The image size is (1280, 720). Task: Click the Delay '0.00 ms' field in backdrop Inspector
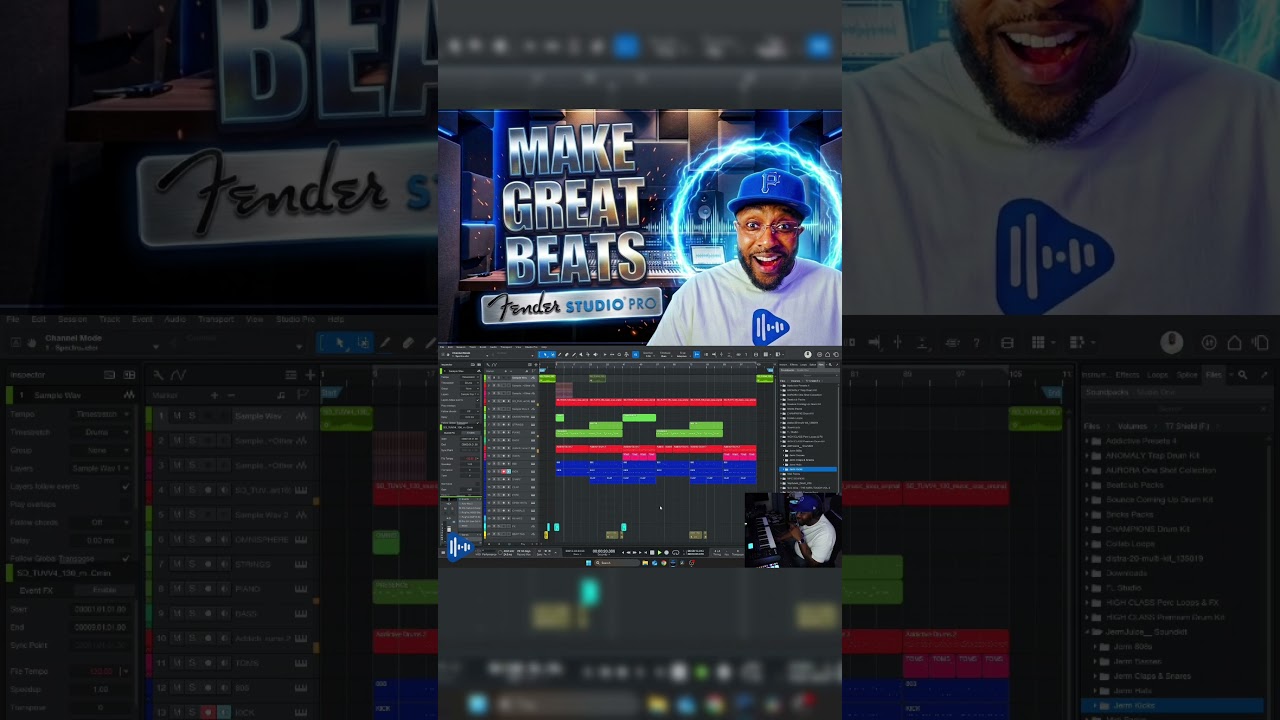[x=102, y=540]
